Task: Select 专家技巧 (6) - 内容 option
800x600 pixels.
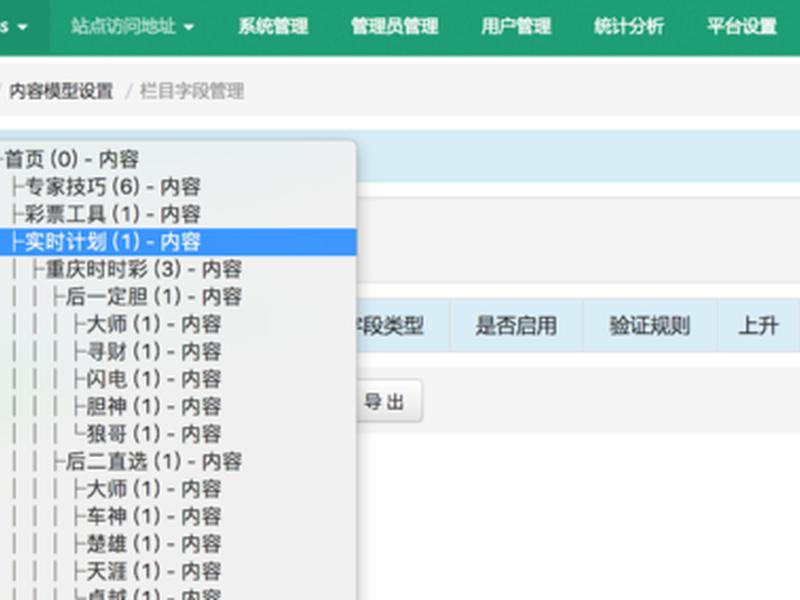Action: (x=178, y=187)
